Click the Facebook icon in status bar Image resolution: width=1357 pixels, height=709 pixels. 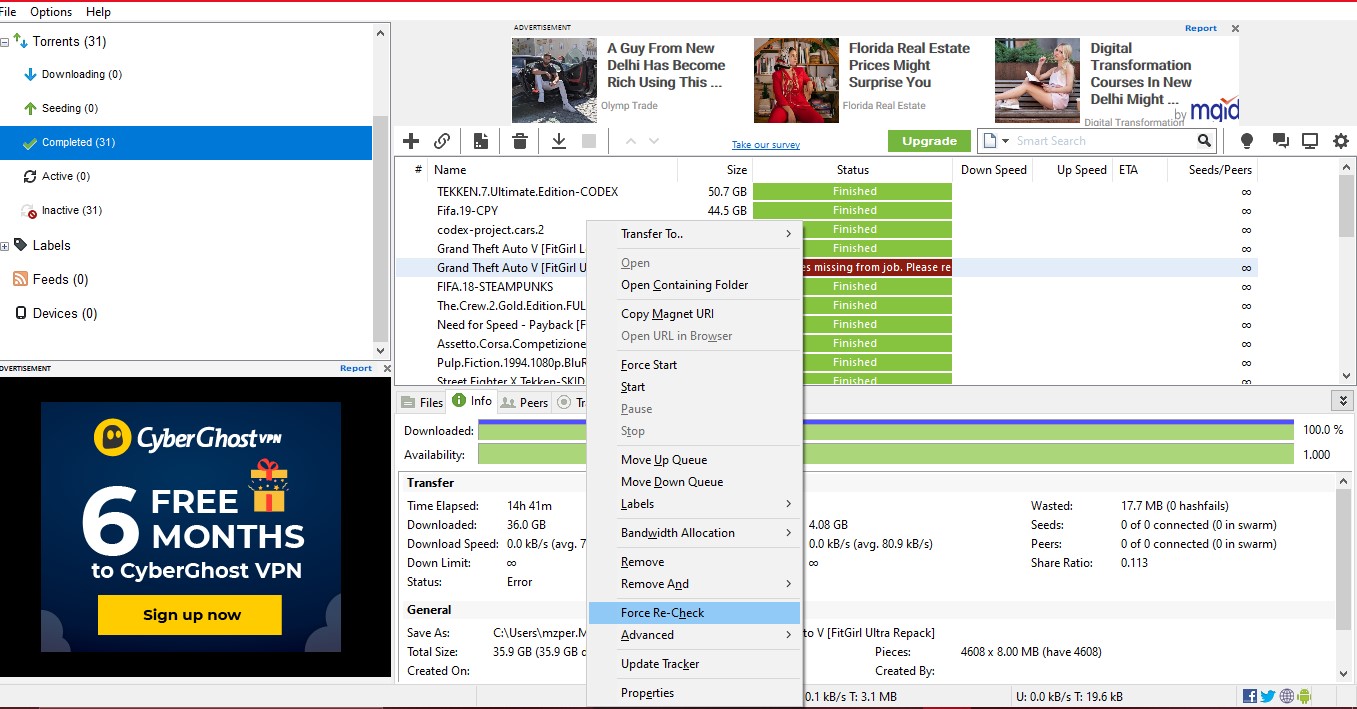coord(1250,696)
